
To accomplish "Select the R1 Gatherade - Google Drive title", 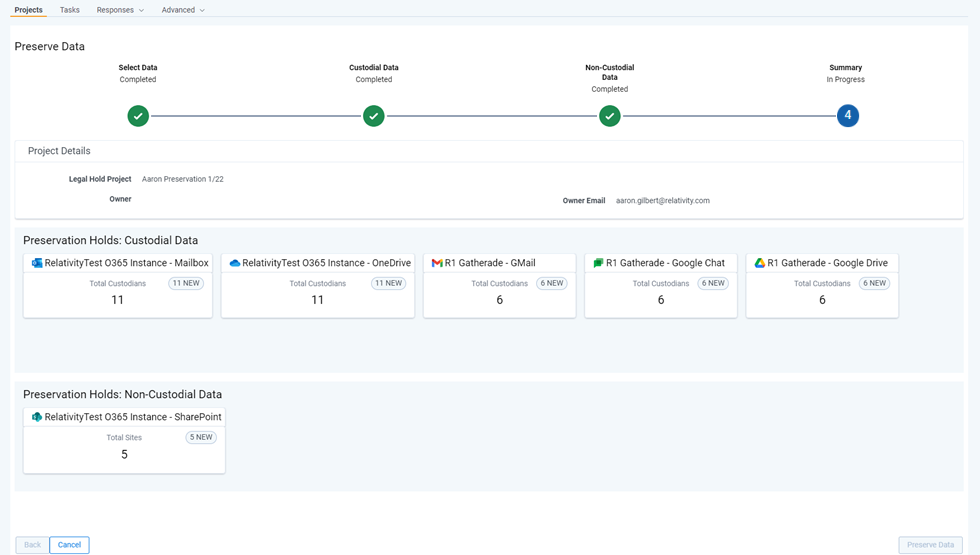I will (x=828, y=263).
